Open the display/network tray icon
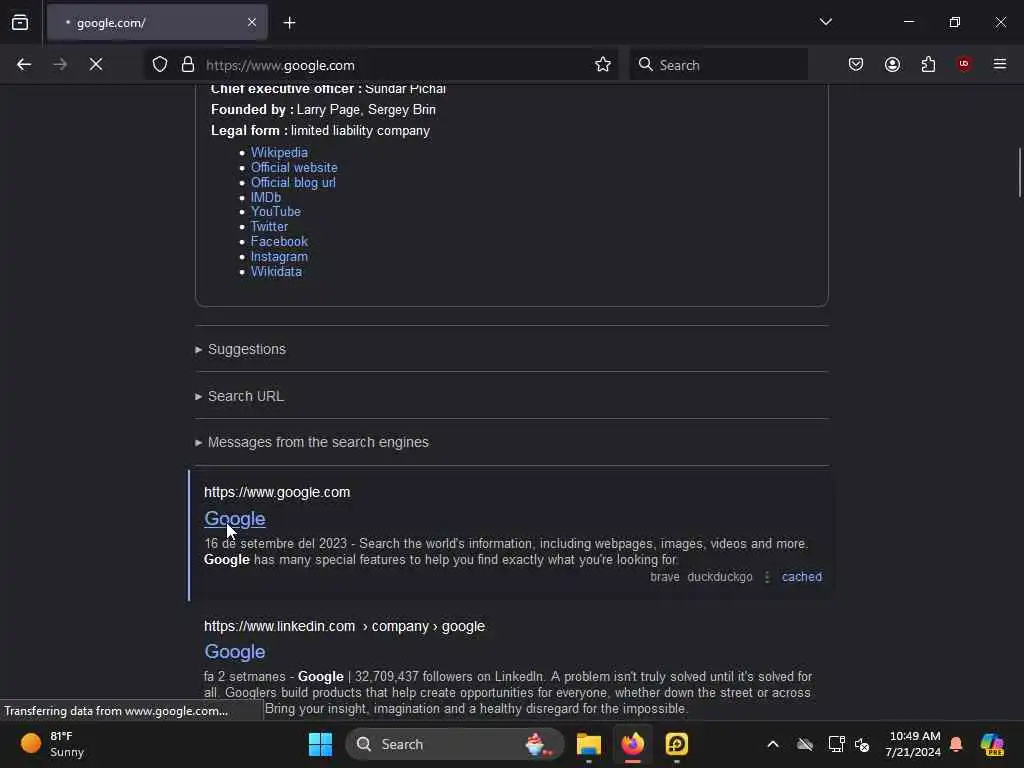This screenshot has width=1024, height=768. click(836, 744)
